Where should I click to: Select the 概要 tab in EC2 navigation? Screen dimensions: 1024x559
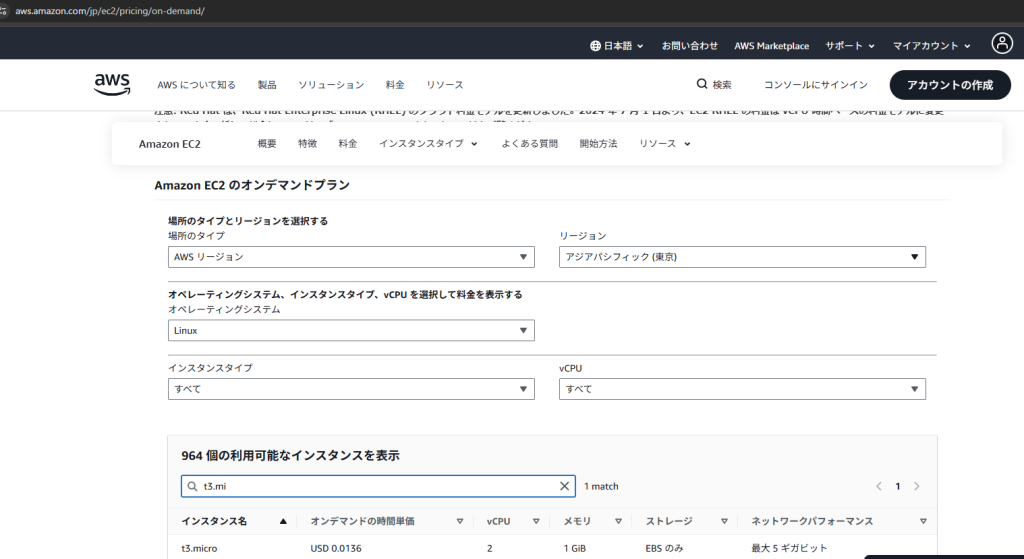(267, 144)
